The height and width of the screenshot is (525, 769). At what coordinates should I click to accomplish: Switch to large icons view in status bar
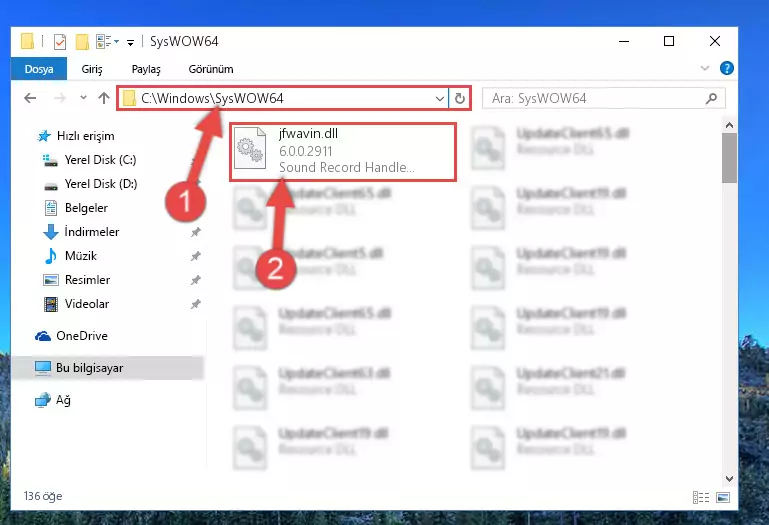point(723,497)
